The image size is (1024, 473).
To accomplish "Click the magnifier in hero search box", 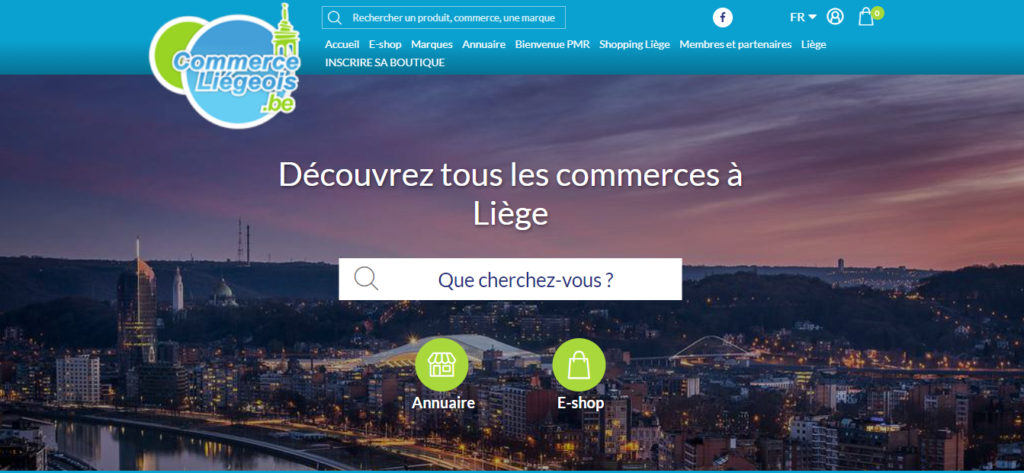I will [x=366, y=278].
